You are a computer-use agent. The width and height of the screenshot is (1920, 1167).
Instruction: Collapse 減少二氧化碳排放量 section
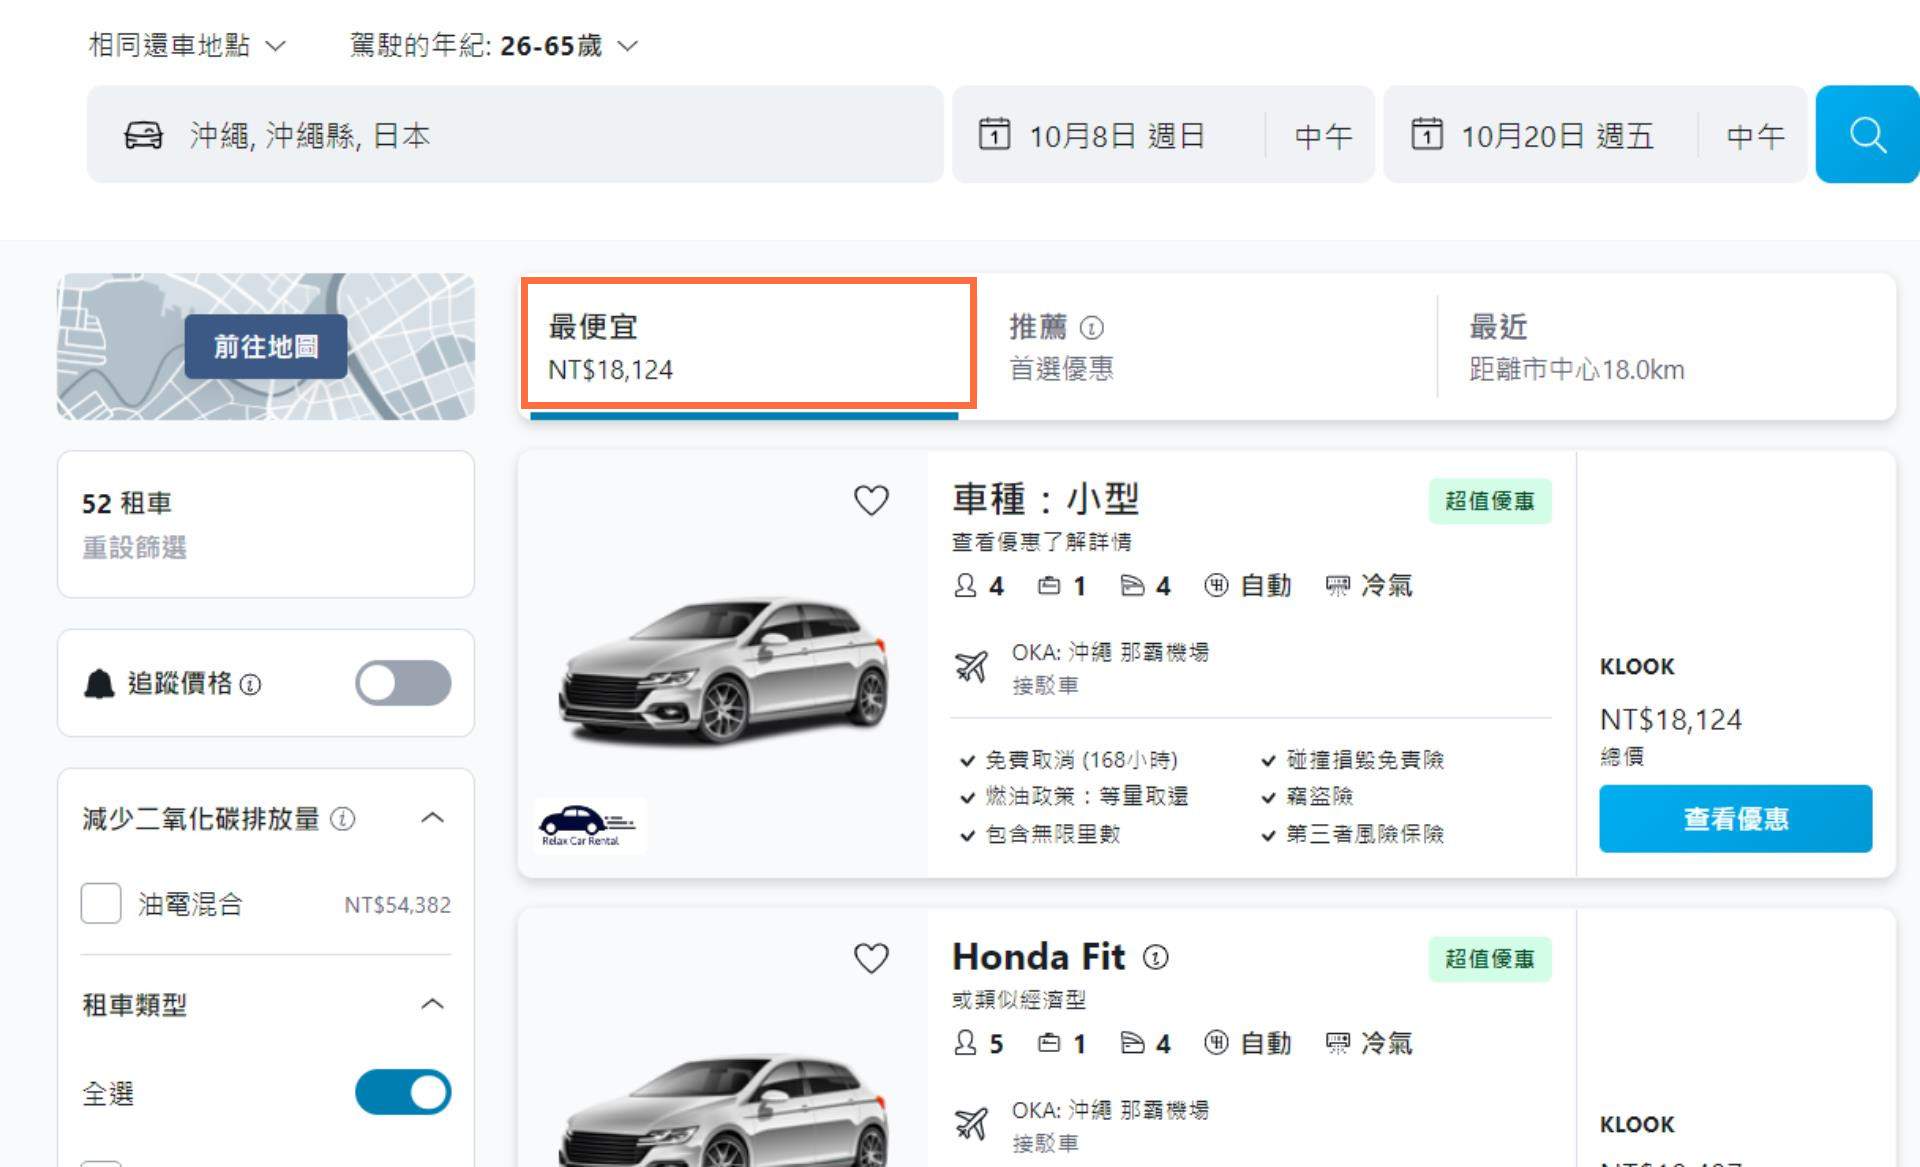tap(432, 818)
